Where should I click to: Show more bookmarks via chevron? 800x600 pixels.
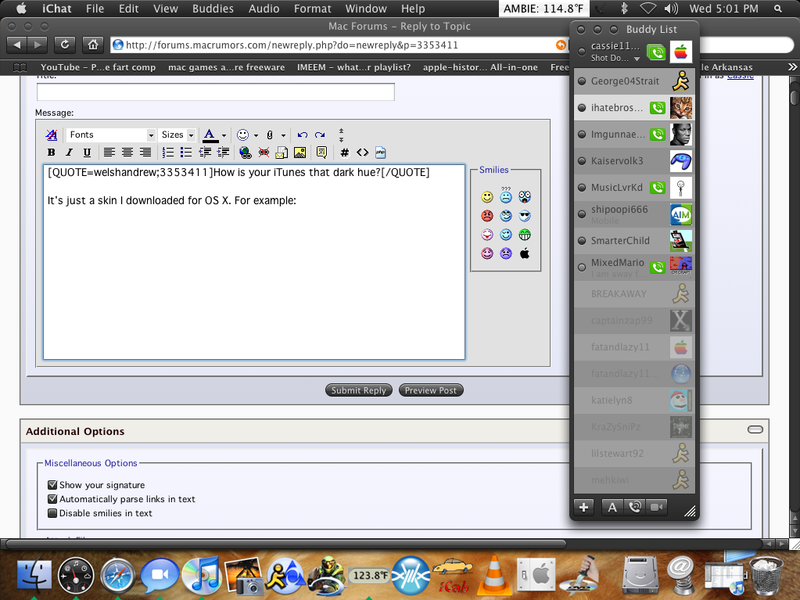click(x=792, y=67)
